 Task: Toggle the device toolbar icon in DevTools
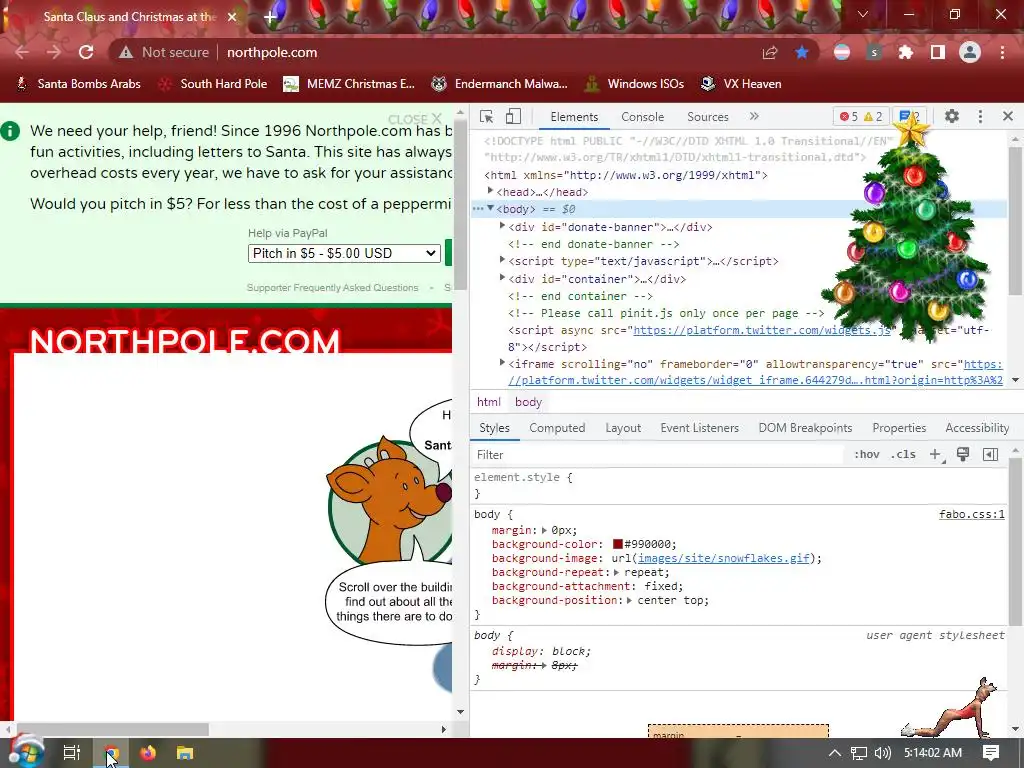[x=513, y=116]
